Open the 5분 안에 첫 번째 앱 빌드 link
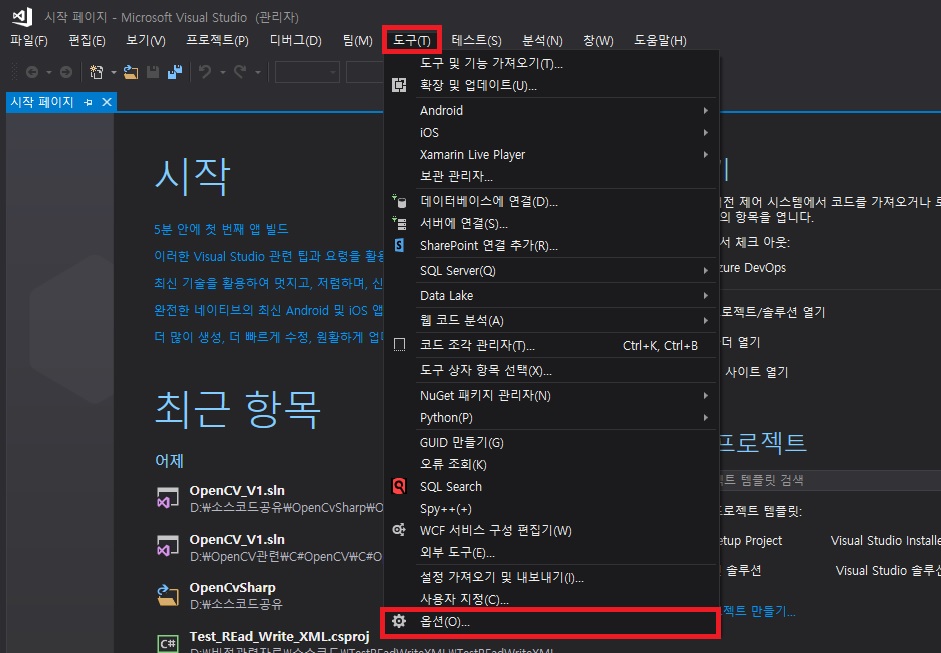941x653 pixels. [x=221, y=229]
